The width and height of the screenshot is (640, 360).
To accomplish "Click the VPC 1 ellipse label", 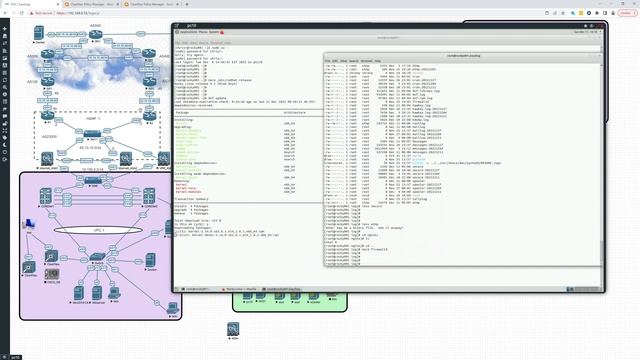I will click(98, 230).
